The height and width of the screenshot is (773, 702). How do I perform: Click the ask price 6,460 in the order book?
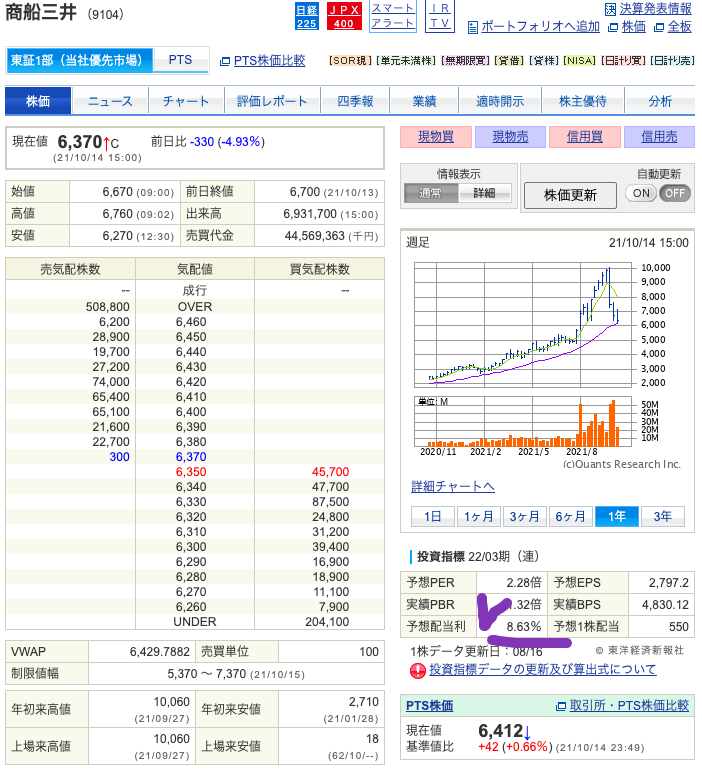191,322
